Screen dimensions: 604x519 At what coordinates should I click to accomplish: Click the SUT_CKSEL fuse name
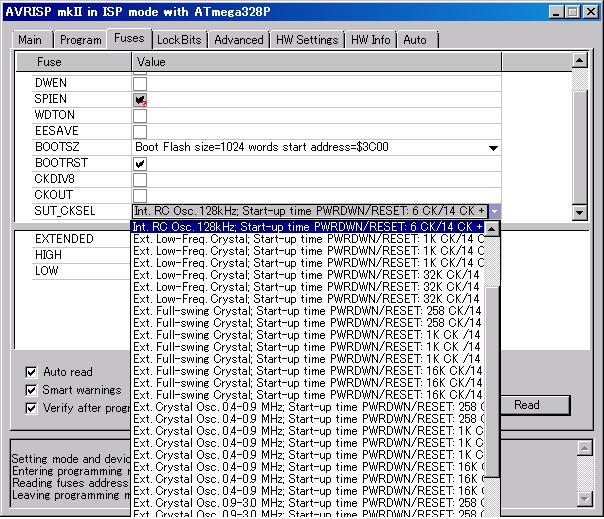point(65,211)
